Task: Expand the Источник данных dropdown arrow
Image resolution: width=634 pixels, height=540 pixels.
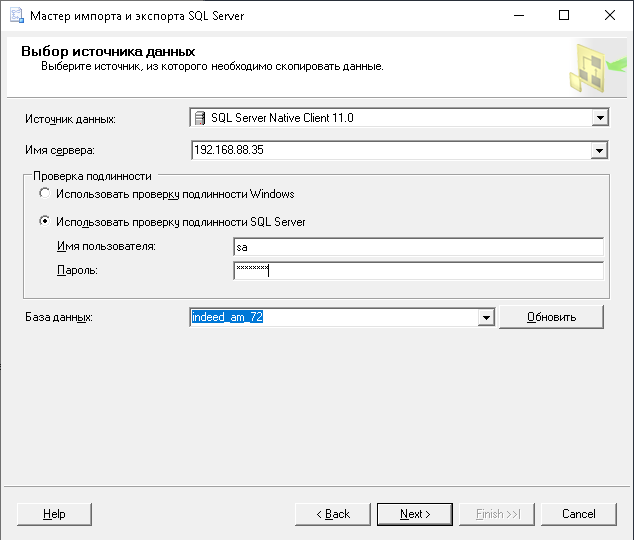Action: pyautogui.click(x=600, y=118)
